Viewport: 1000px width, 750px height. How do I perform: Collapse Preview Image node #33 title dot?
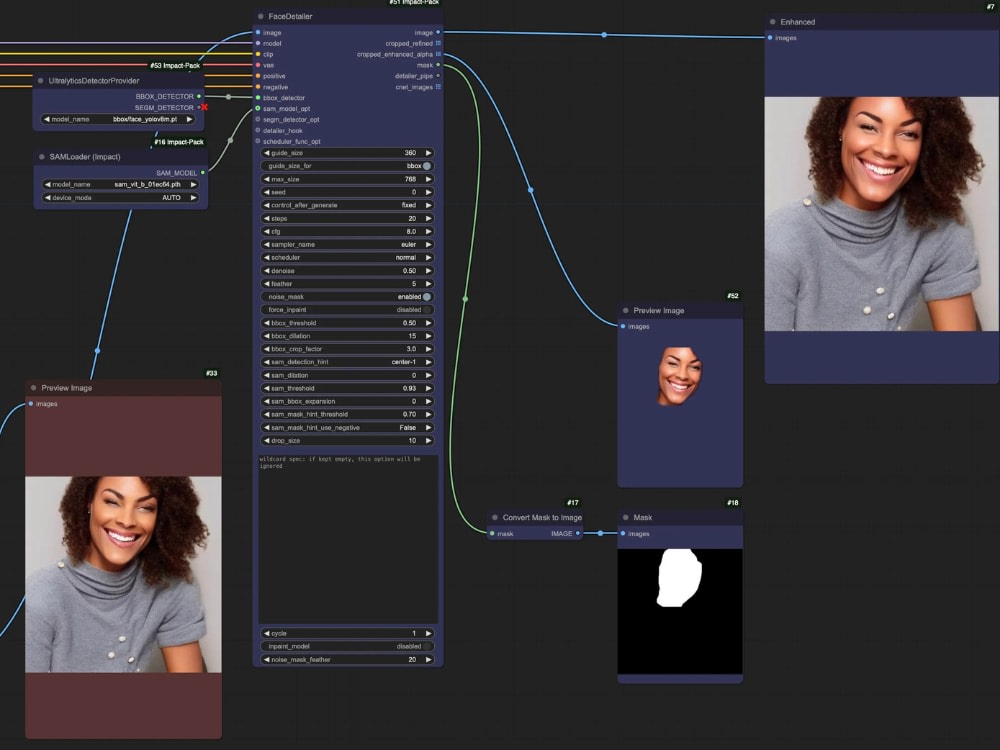[34, 388]
